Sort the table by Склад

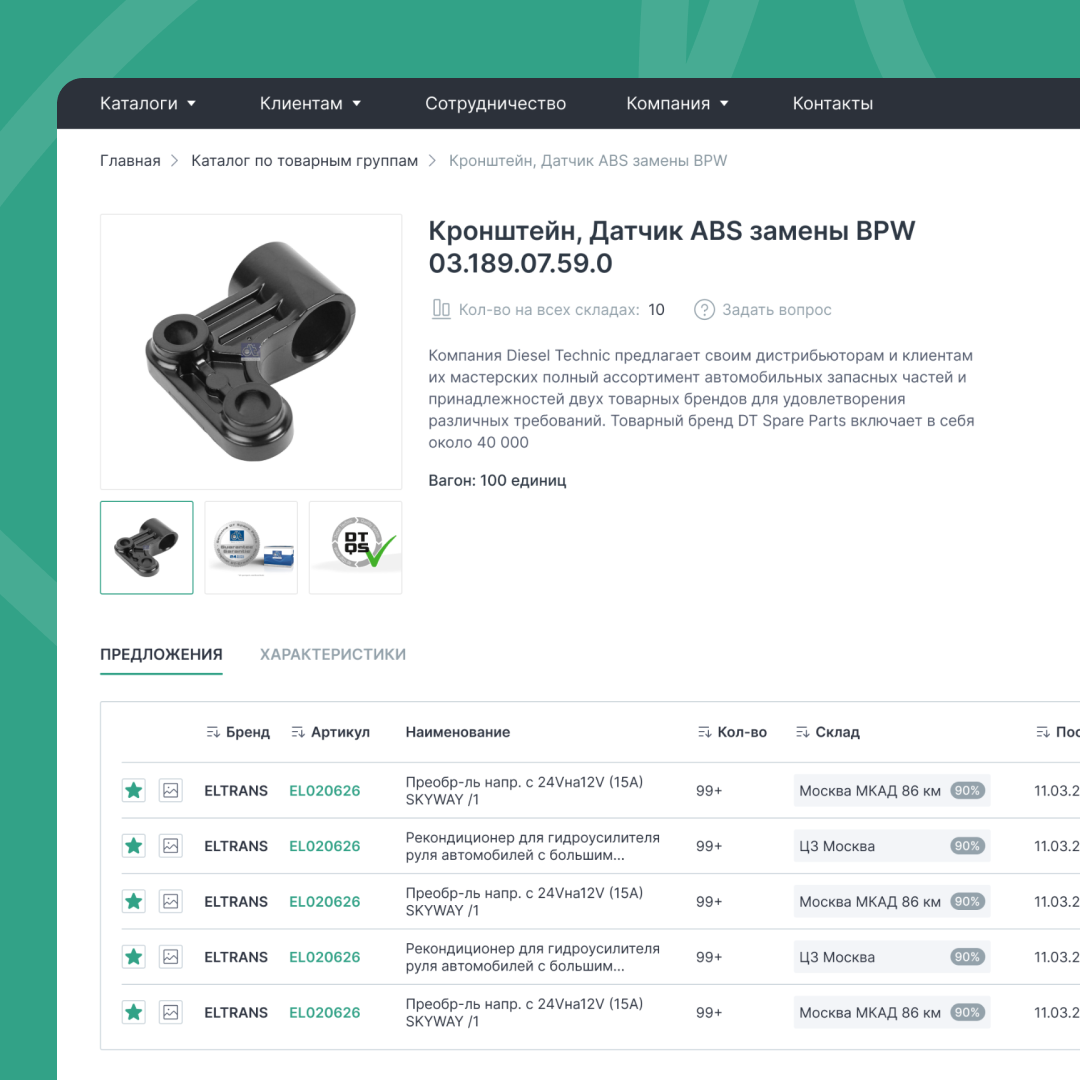point(827,732)
